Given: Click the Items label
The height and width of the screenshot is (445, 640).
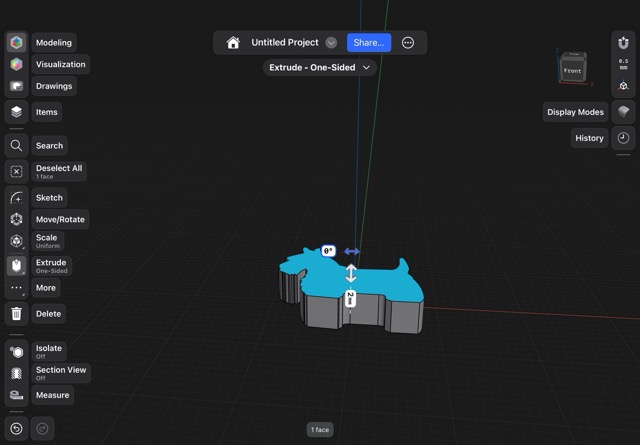Looking at the screenshot, I should pos(47,112).
